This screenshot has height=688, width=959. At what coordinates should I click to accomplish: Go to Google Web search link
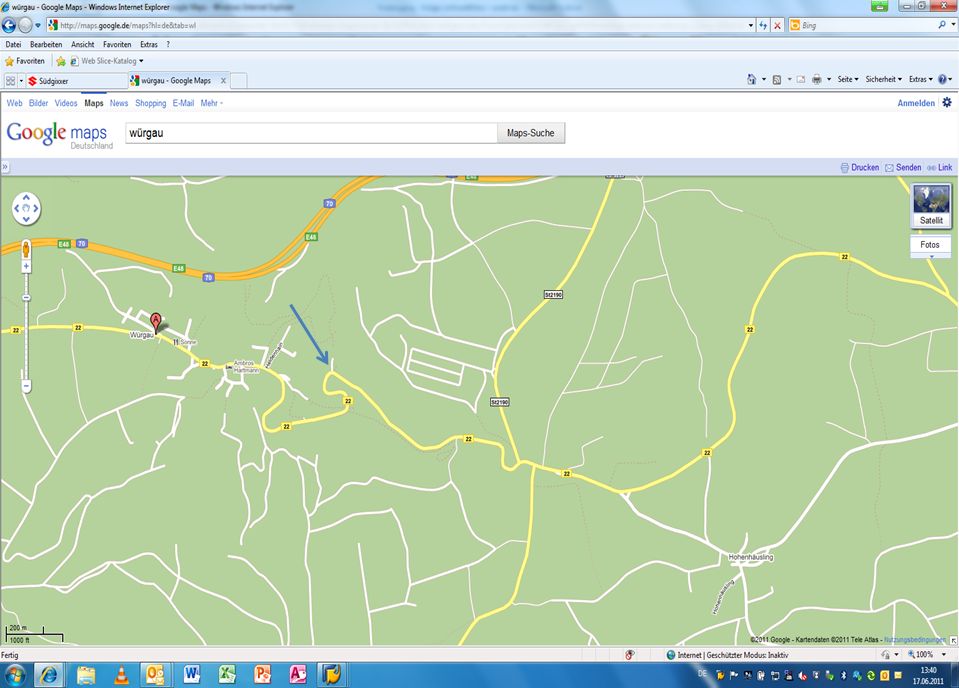click(x=14, y=103)
